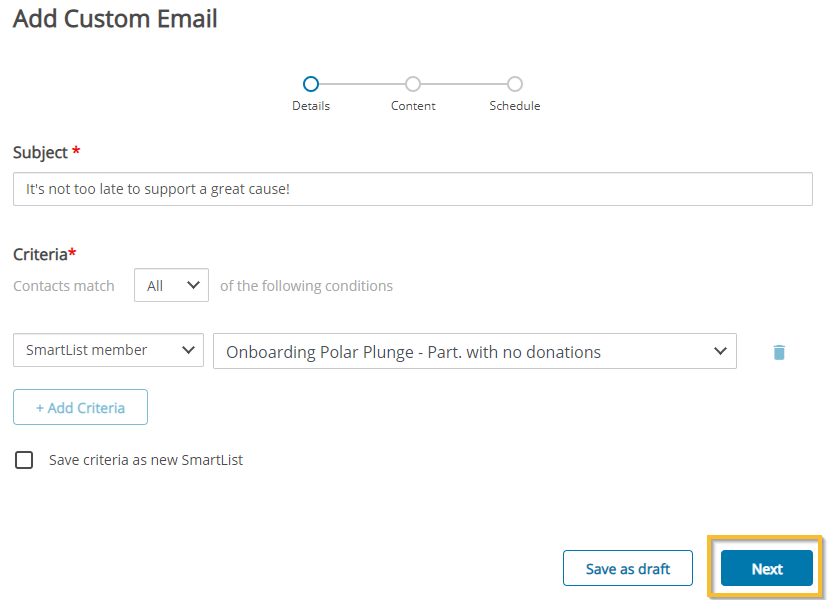Proceed with the Next button
Image resolution: width=830 pixels, height=600 pixels.
(x=766, y=568)
